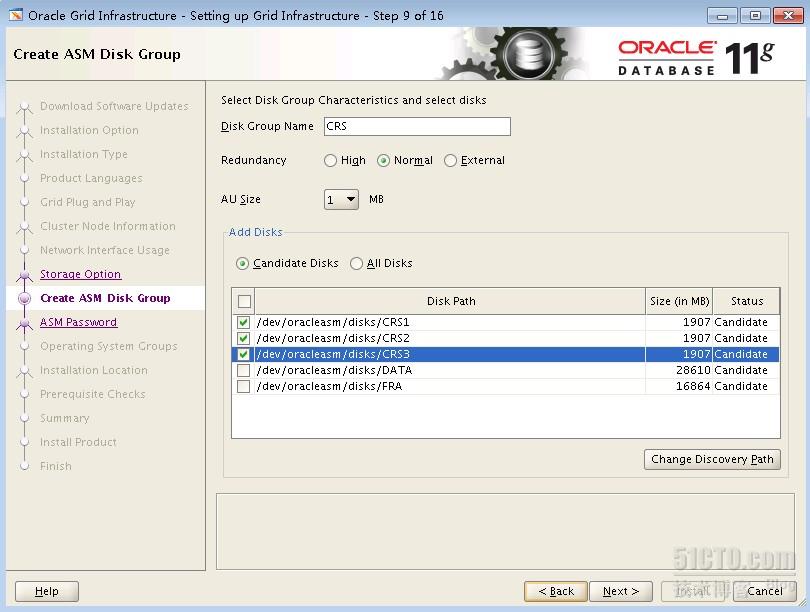The height and width of the screenshot is (612, 810).
Task: Check the DATA disk checkbox
Action: pos(243,370)
